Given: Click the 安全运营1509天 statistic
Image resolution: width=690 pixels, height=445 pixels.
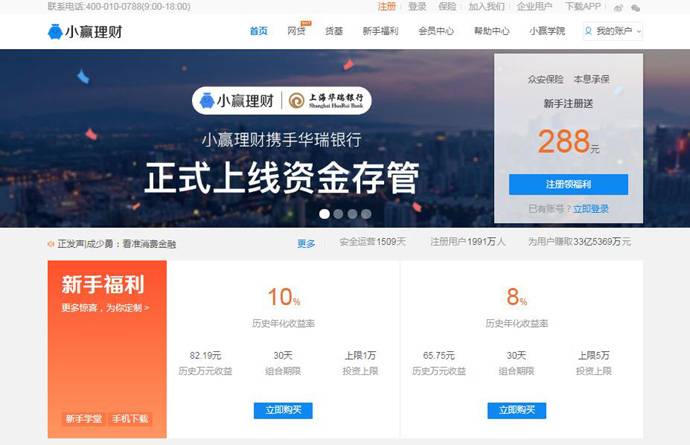Looking at the screenshot, I should pyautogui.click(x=373, y=242).
